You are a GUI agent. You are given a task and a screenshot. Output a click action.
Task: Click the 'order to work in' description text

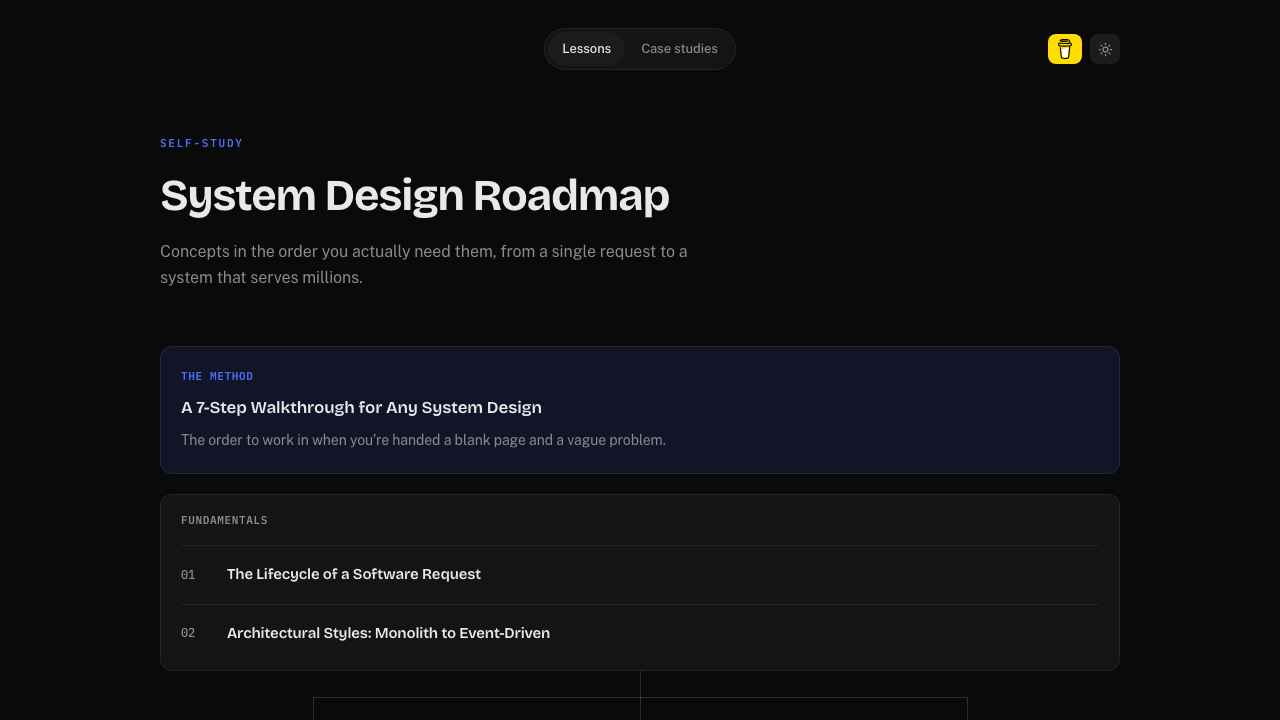click(x=423, y=440)
